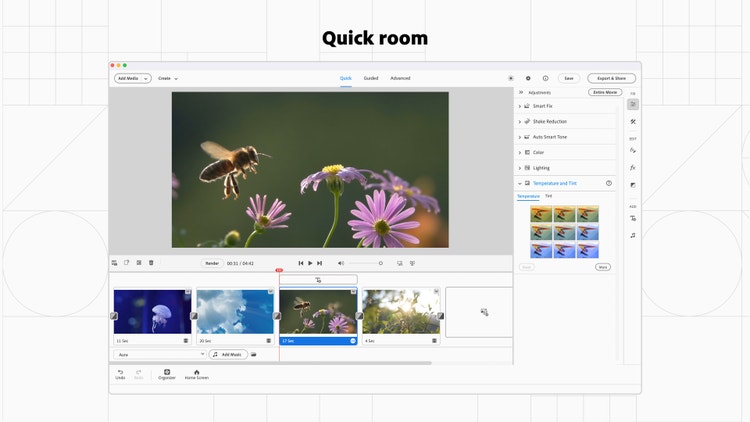Switch to the Quick tab
Viewport: 750px width, 422px height.
[x=346, y=78]
